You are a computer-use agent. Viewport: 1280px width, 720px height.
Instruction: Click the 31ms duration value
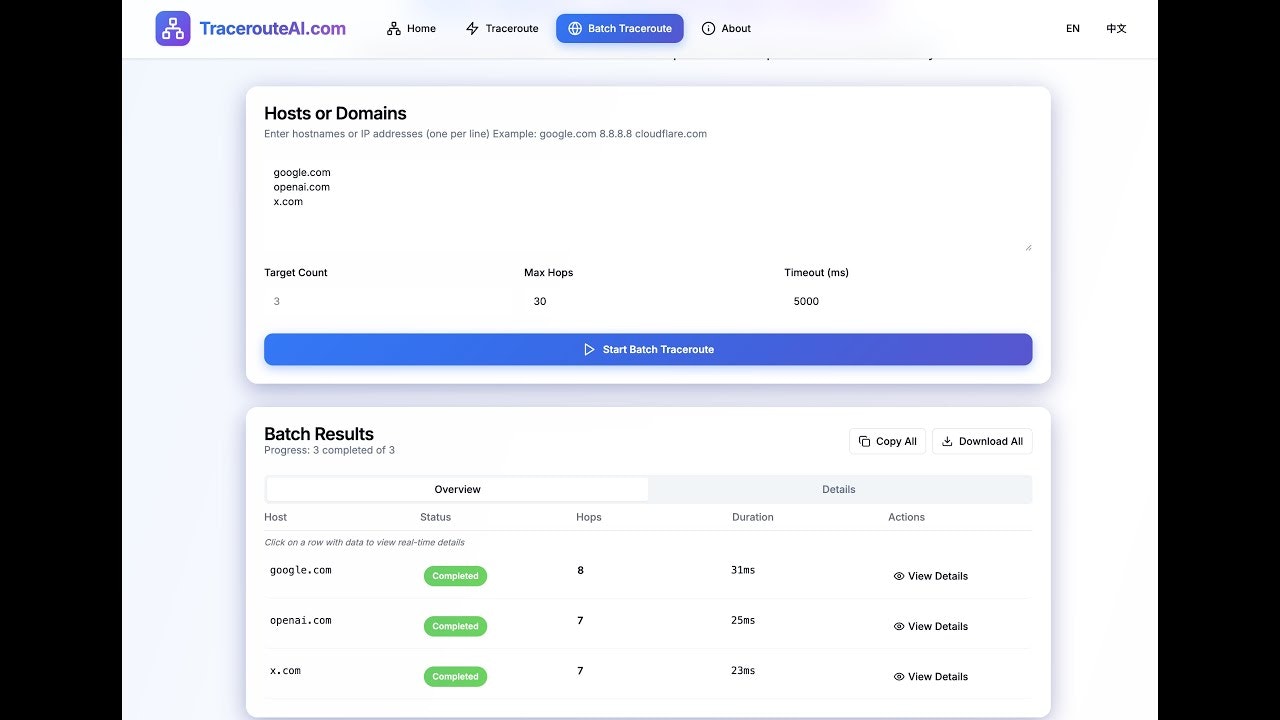coord(743,570)
